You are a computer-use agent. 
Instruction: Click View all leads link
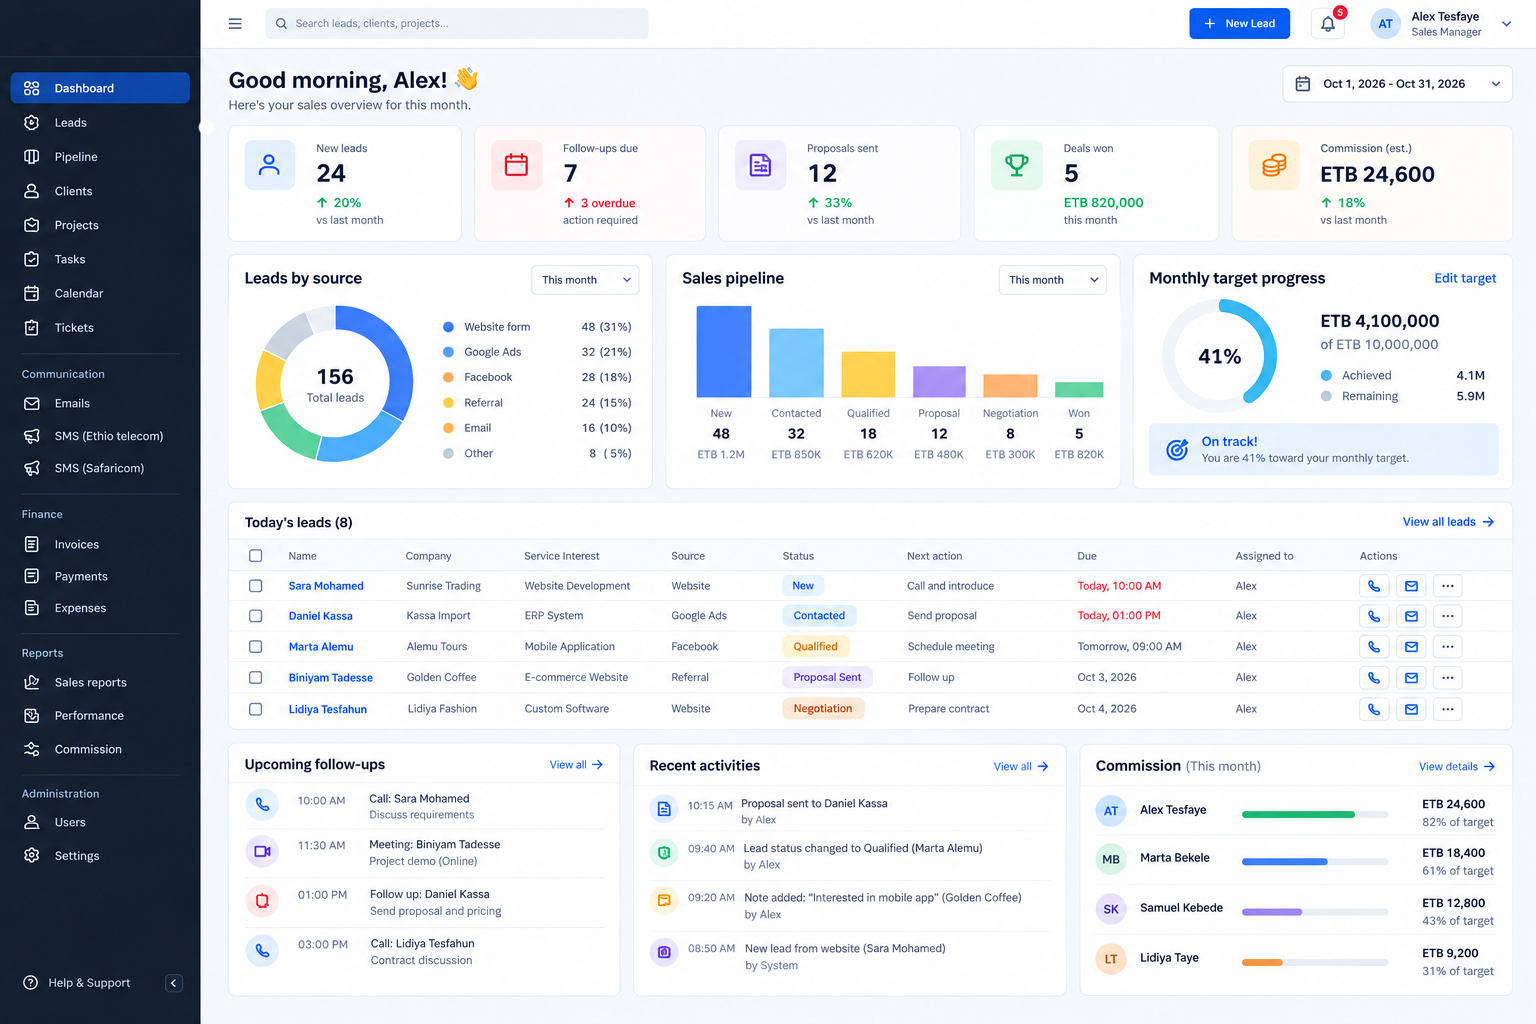click(x=1448, y=522)
